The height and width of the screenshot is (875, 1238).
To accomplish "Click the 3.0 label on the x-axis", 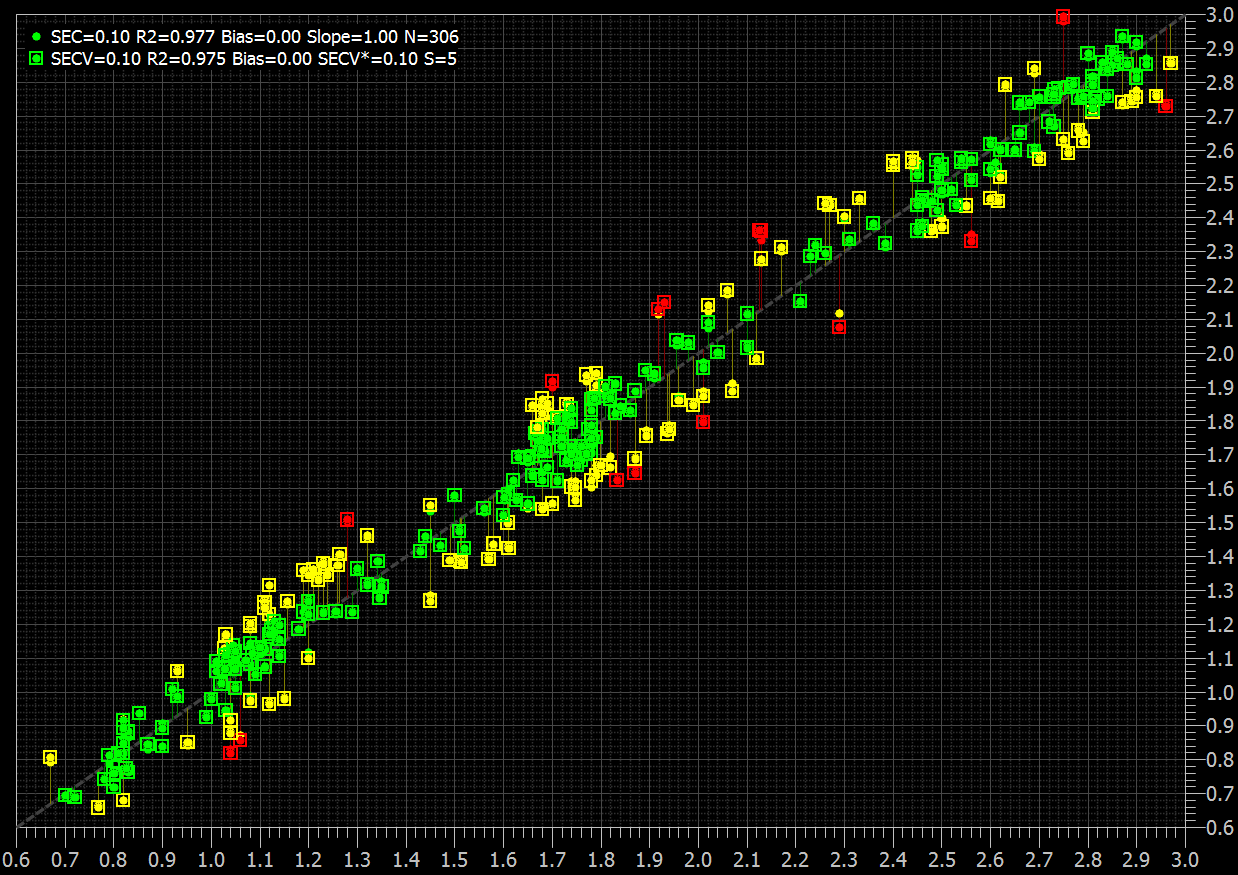I will pos(1185,859).
